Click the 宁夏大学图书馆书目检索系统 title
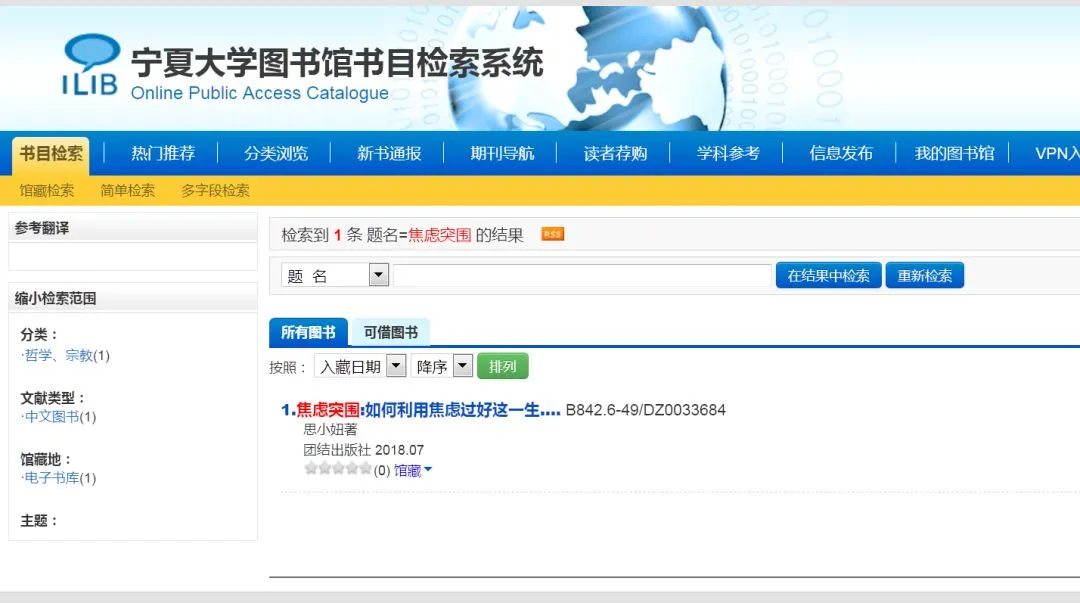The width and height of the screenshot is (1080, 603). pos(338,63)
